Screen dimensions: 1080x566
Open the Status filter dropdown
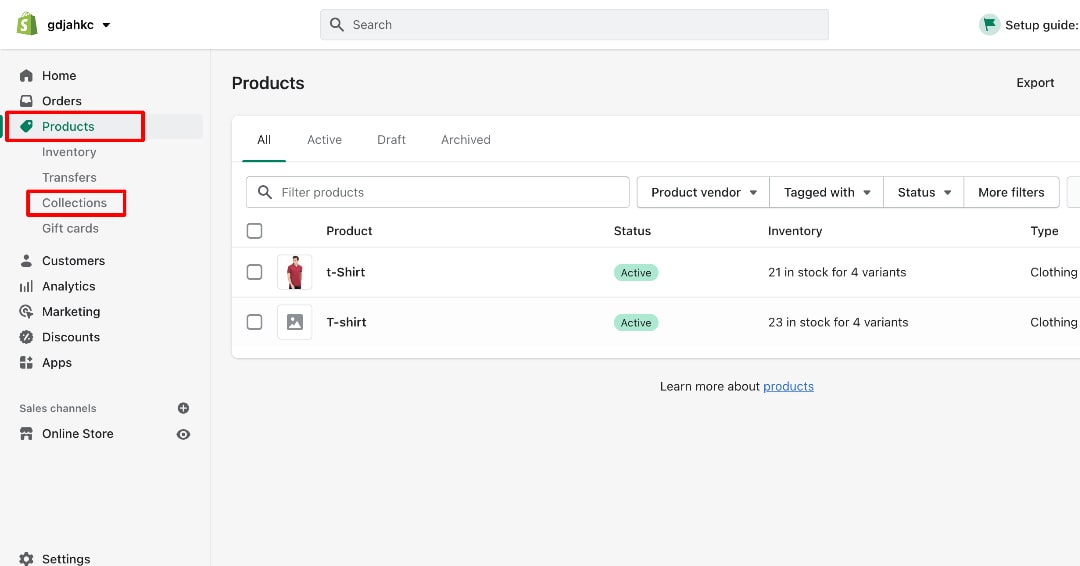click(x=924, y=192)
